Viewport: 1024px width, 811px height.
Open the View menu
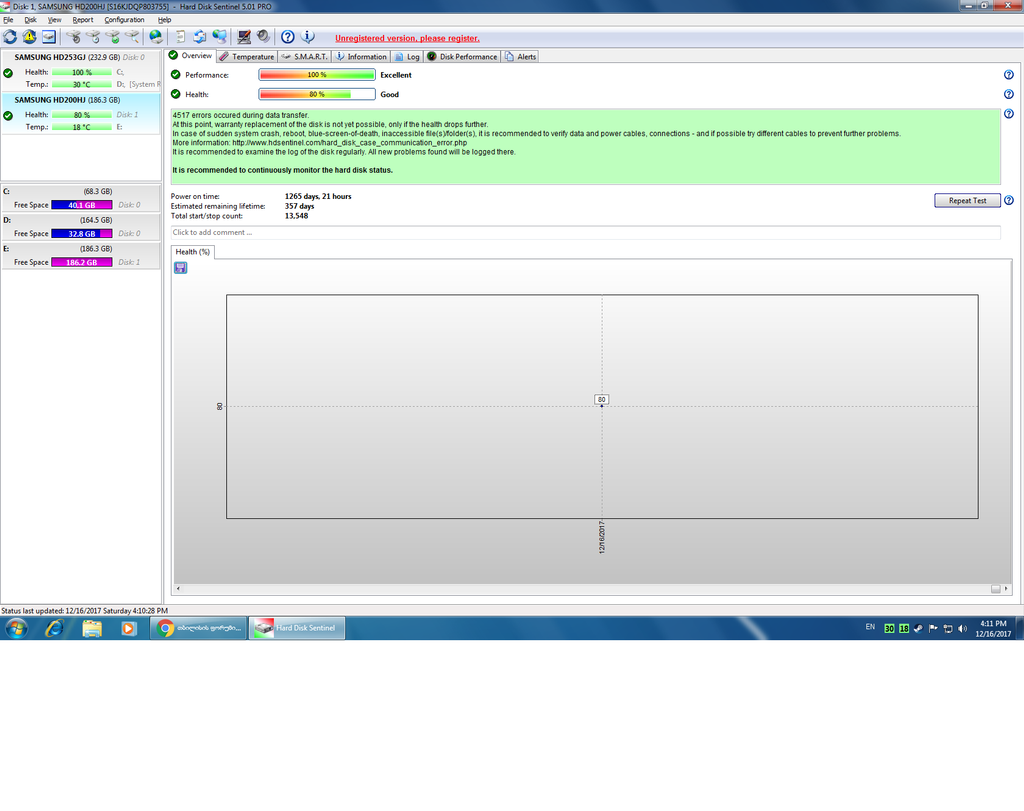click(55, 20)
